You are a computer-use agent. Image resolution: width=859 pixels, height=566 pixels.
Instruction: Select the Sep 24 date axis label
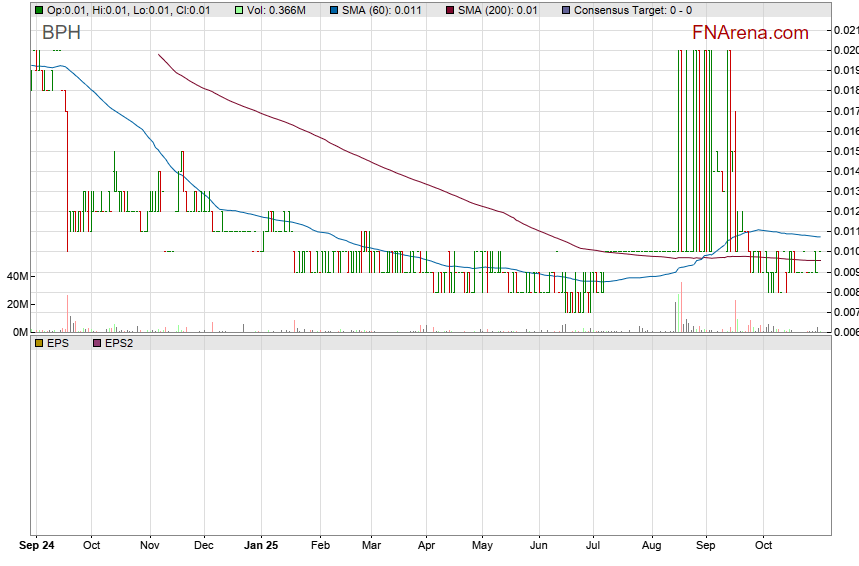click(38, 546)
